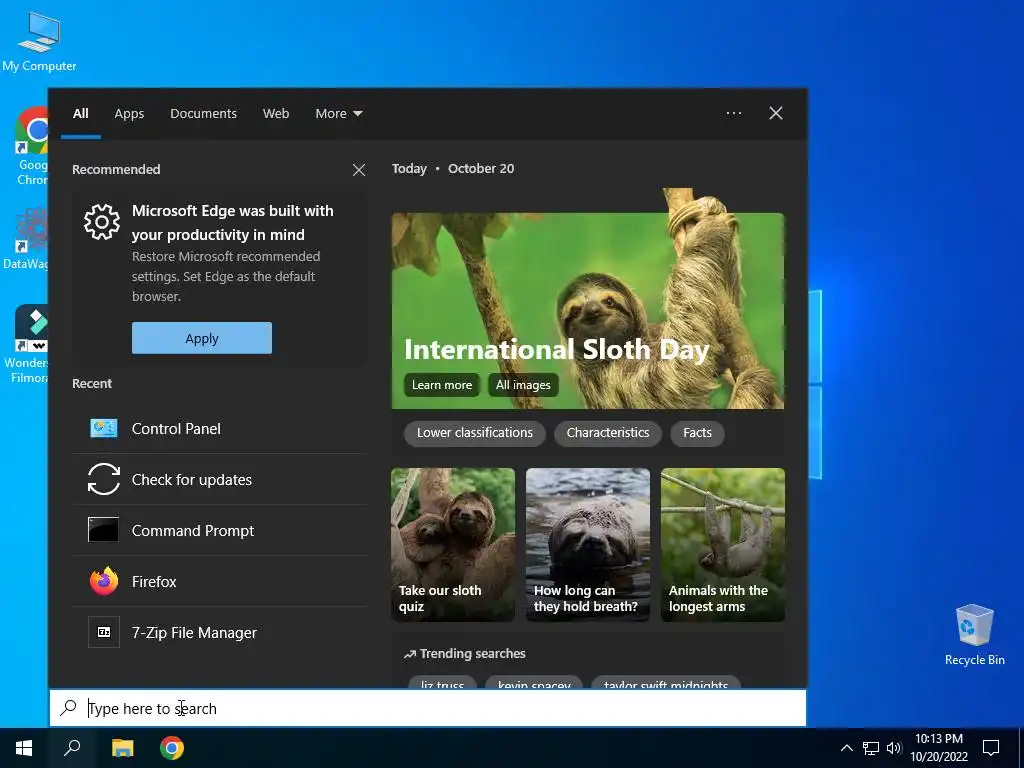Click the volume speaker icon
This screenshot has width=1024, height=768.
(x=894, y=748)
